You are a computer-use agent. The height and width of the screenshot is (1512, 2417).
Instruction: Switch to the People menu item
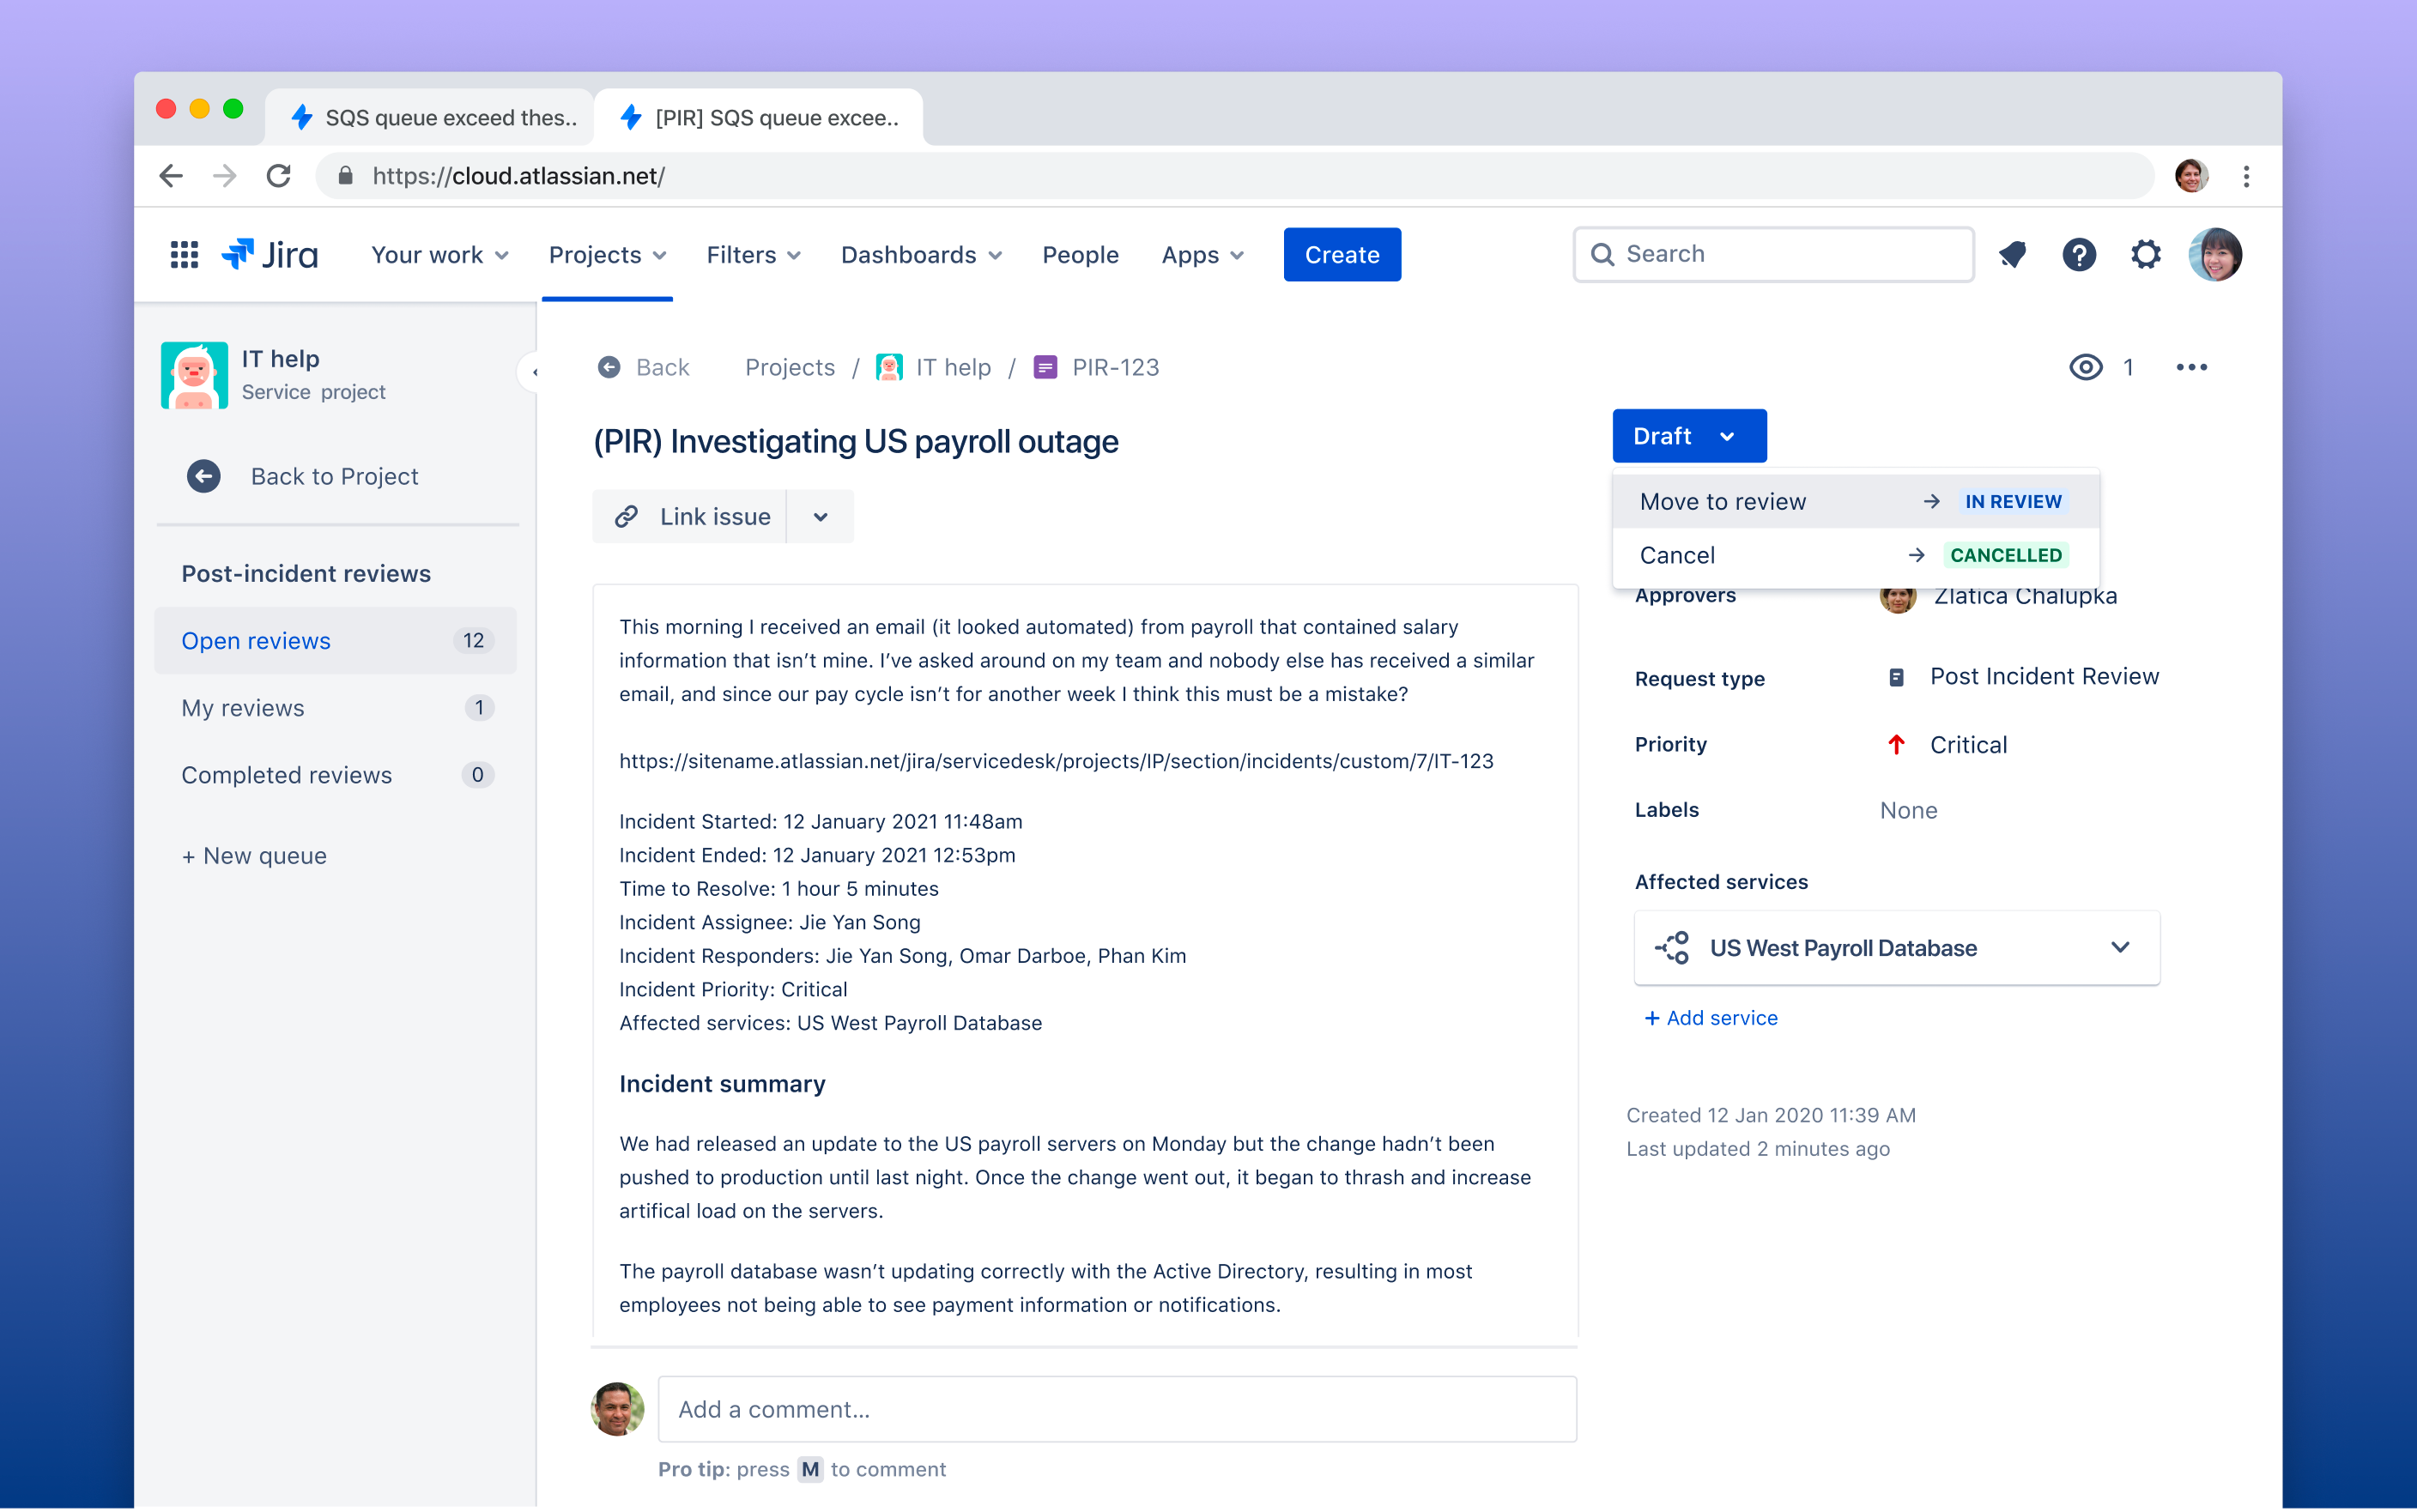coord(1080,255)
